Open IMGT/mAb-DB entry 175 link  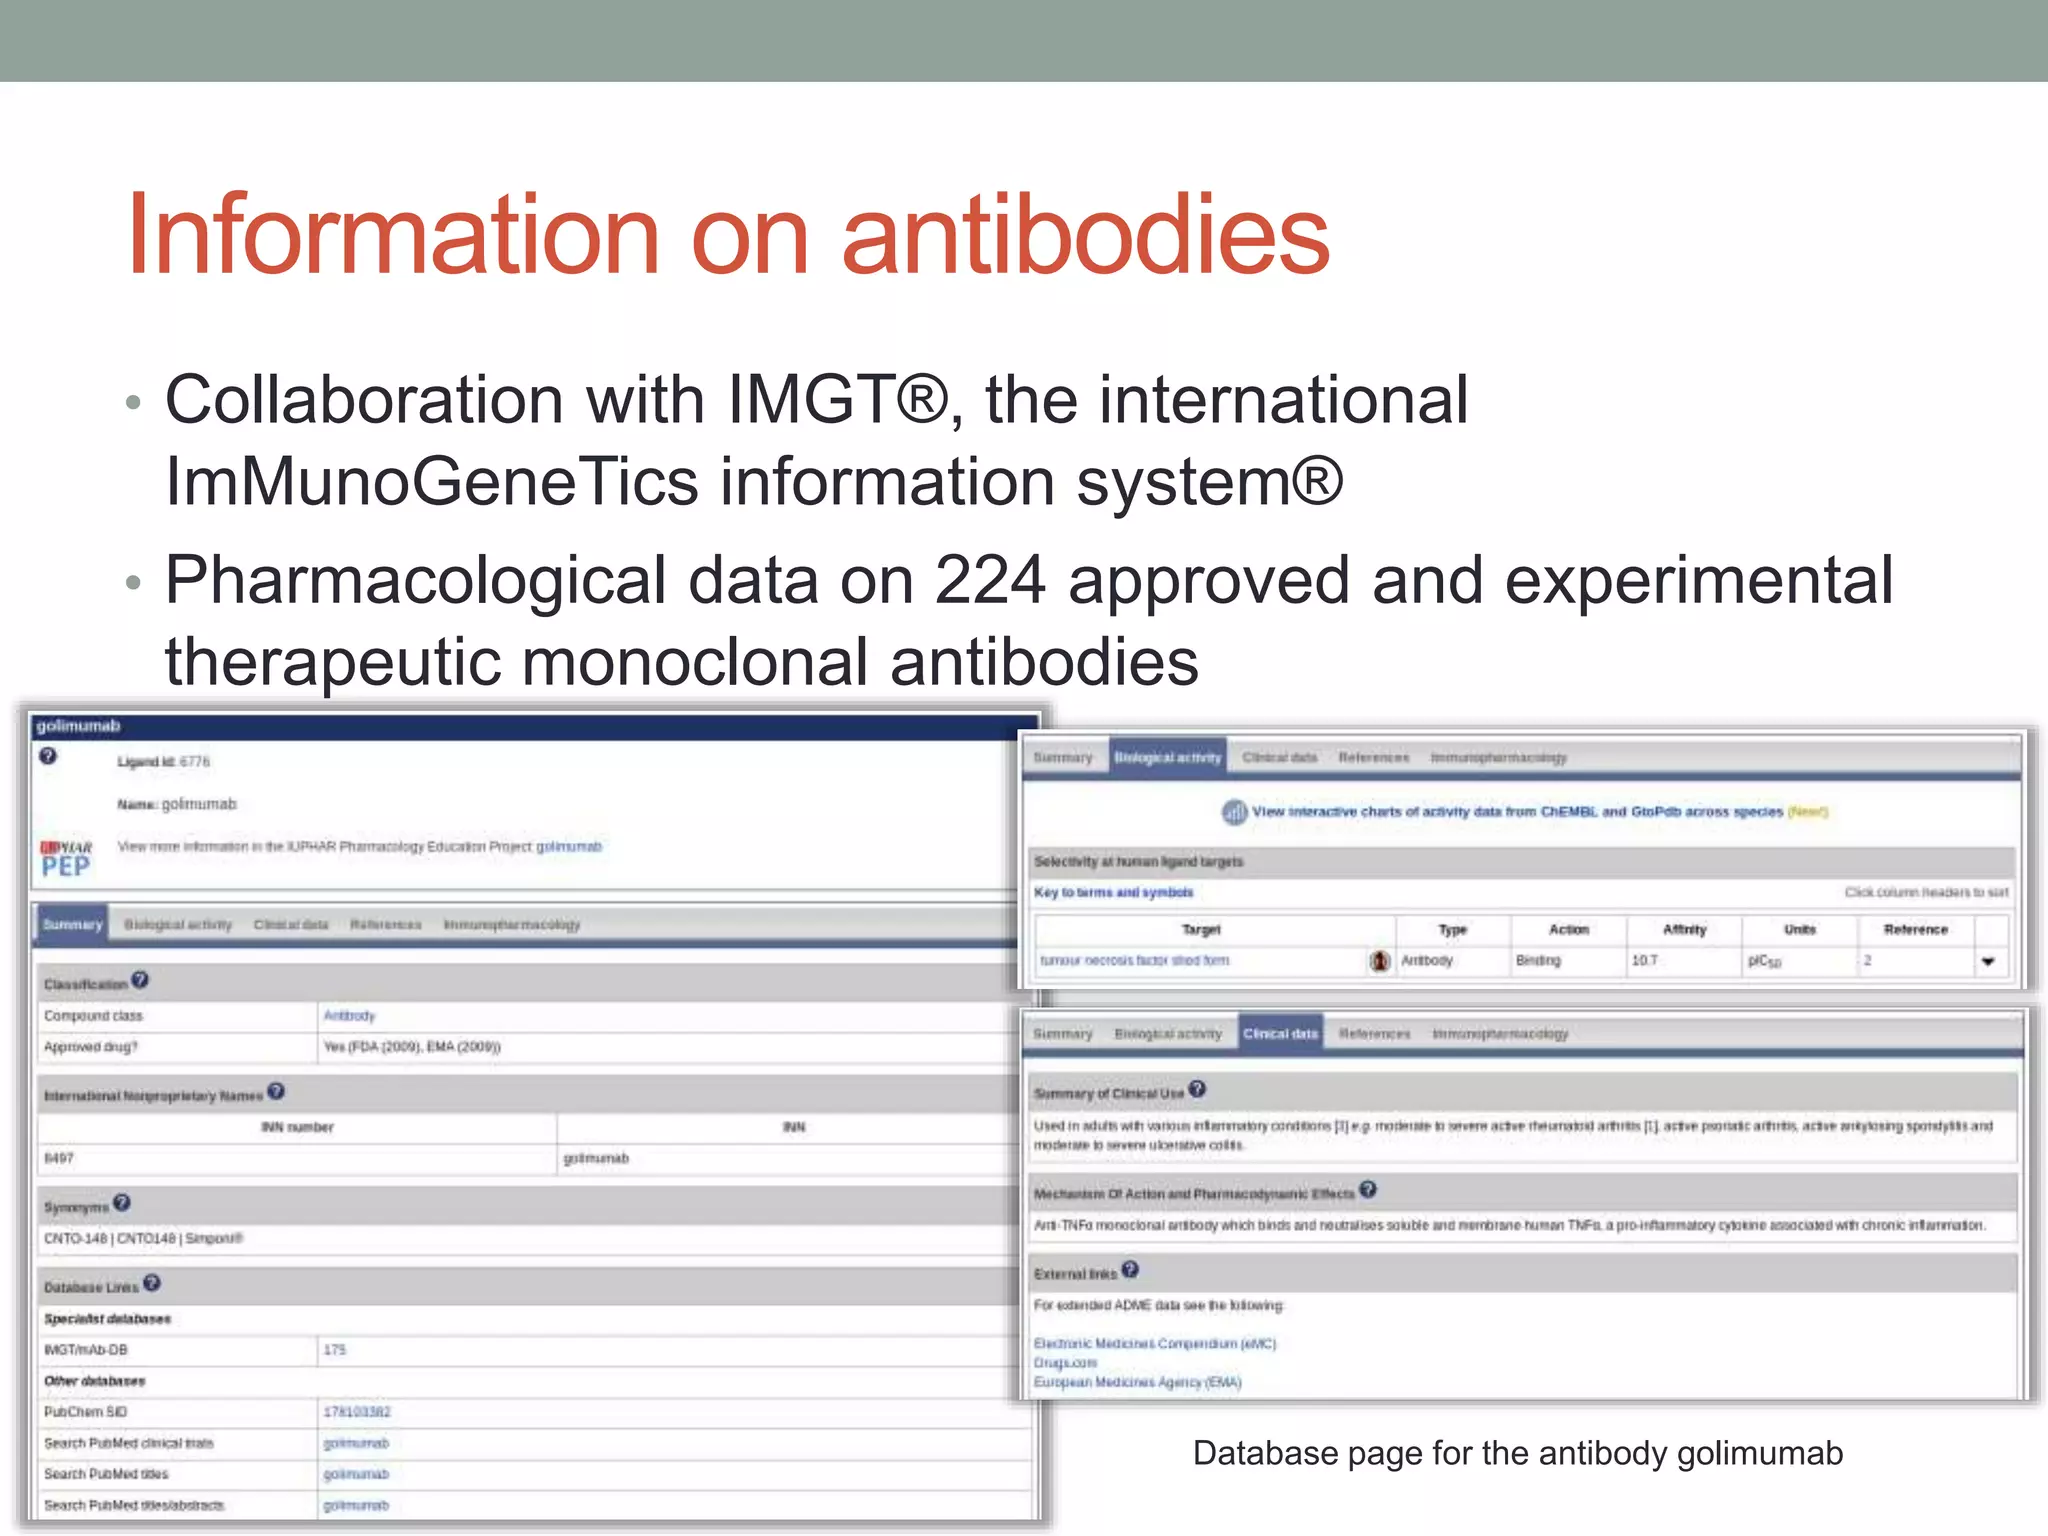click(334, 1350)
